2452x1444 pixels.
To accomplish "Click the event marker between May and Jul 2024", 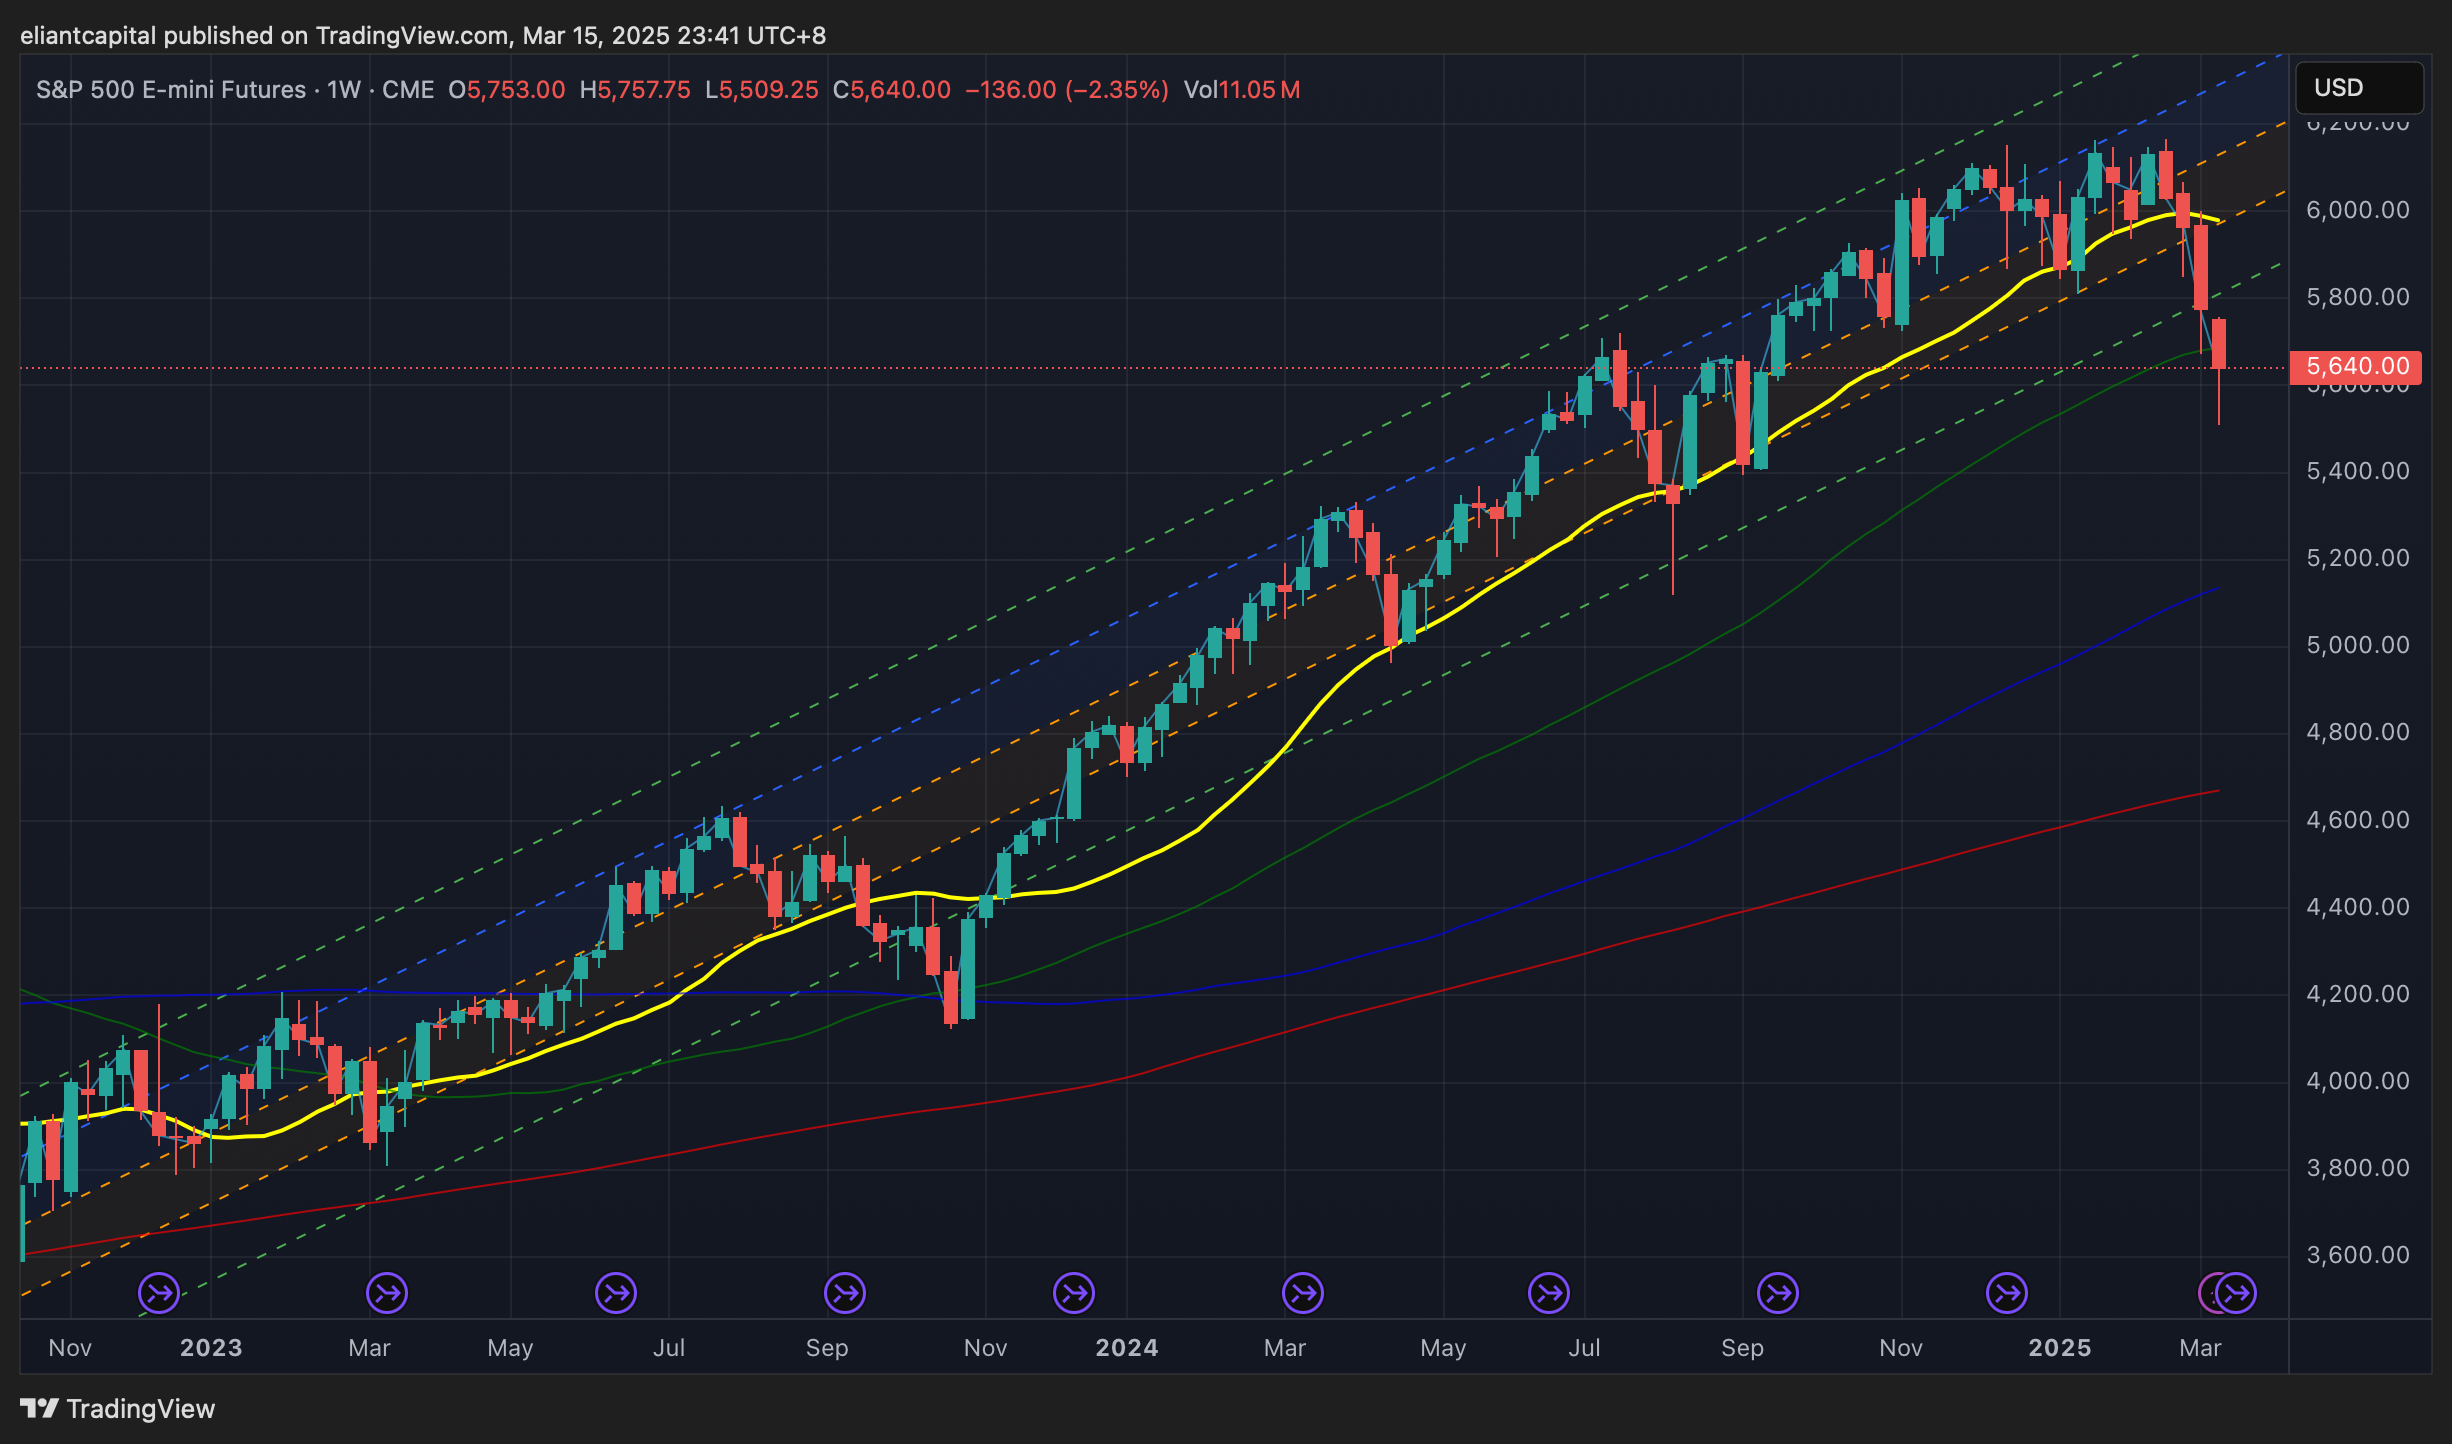I will (1549, 1293).
